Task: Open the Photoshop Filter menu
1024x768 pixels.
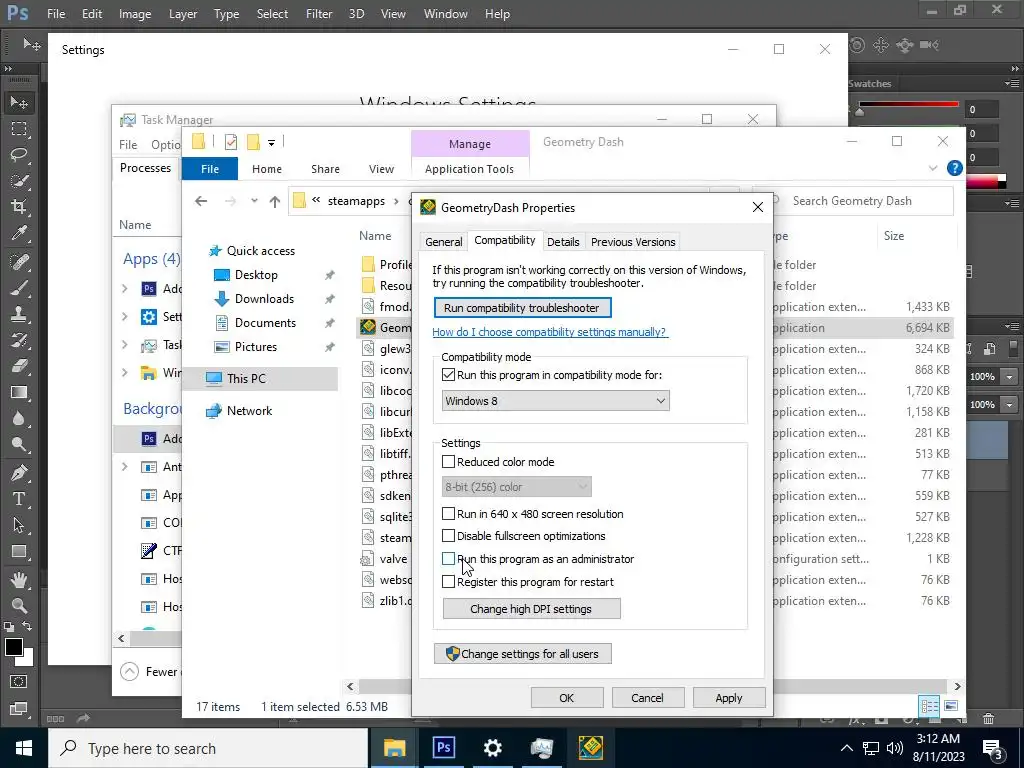Action: tap(319, 14)
